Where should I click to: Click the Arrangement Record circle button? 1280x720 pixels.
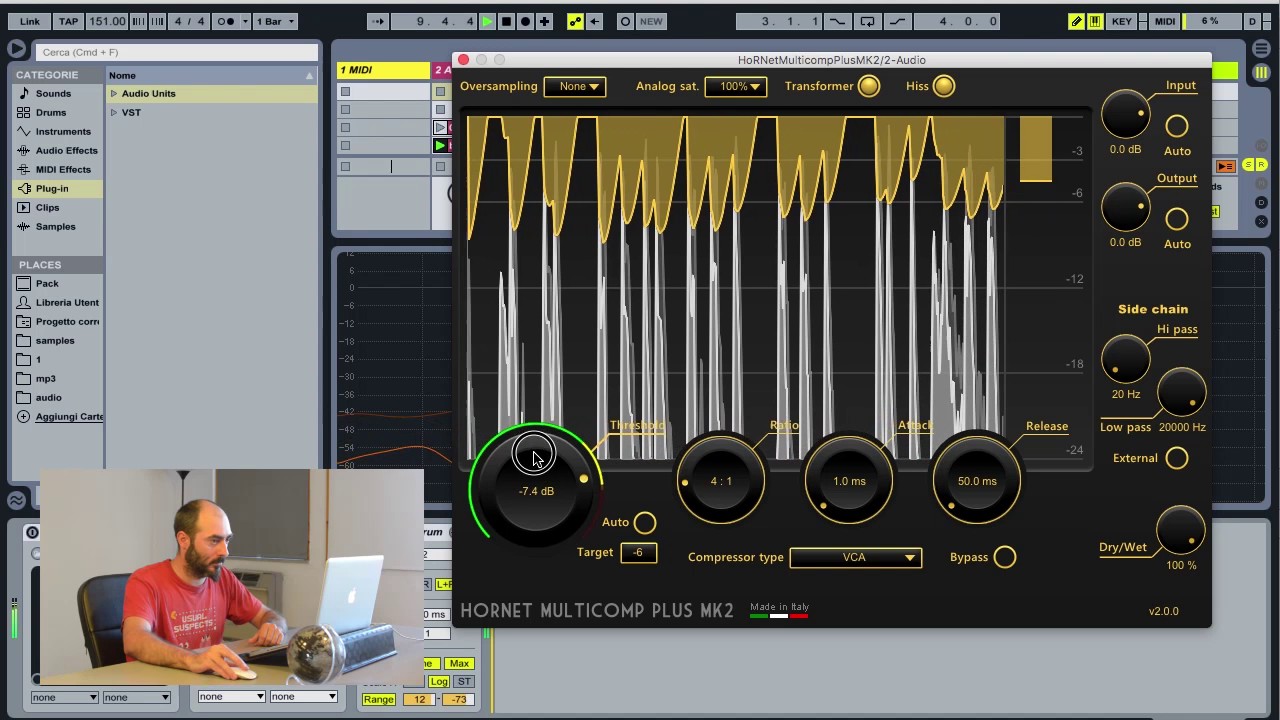click(525, 21)
